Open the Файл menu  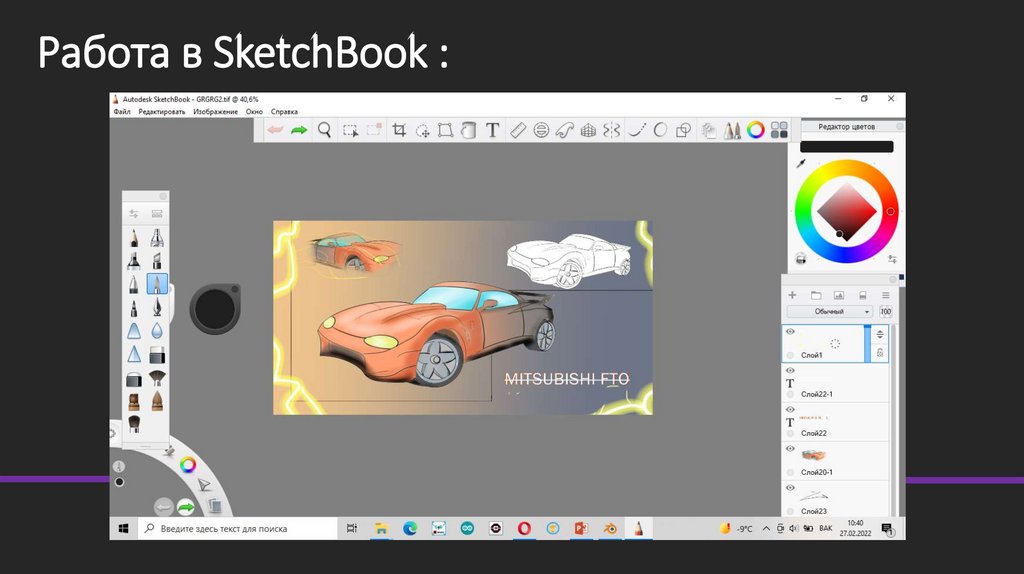click(122, 112)
